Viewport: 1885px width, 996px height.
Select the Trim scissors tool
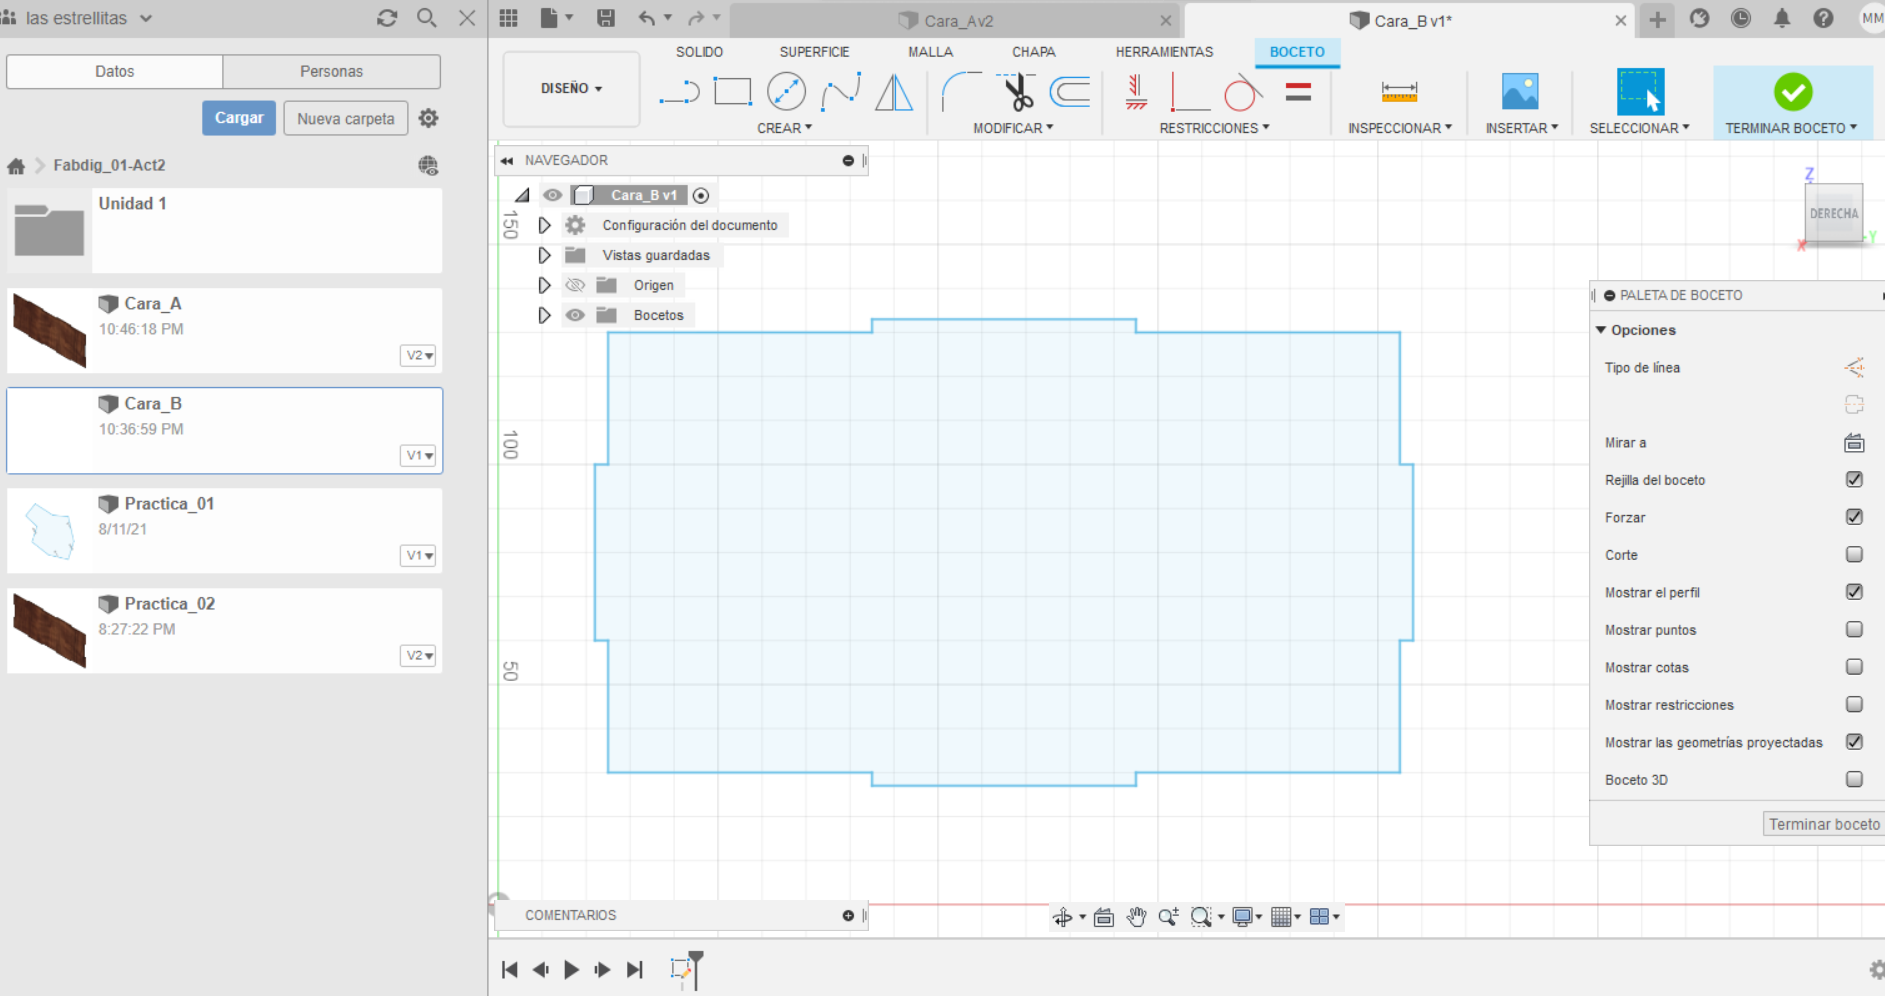click(1017, 92)
